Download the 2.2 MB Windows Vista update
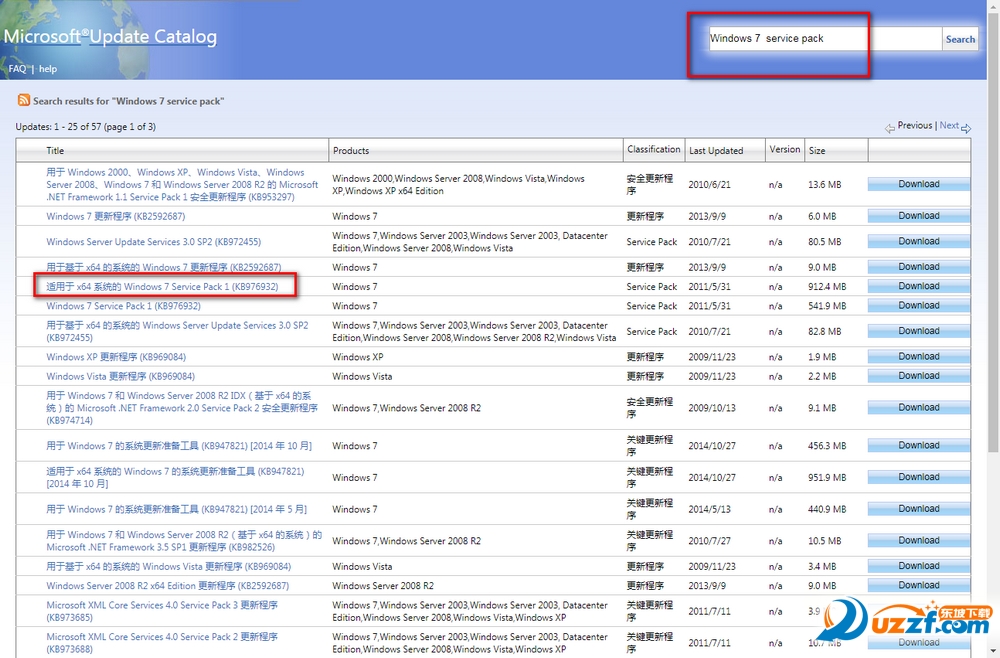 pyautogui.click(x=918, y=376)
